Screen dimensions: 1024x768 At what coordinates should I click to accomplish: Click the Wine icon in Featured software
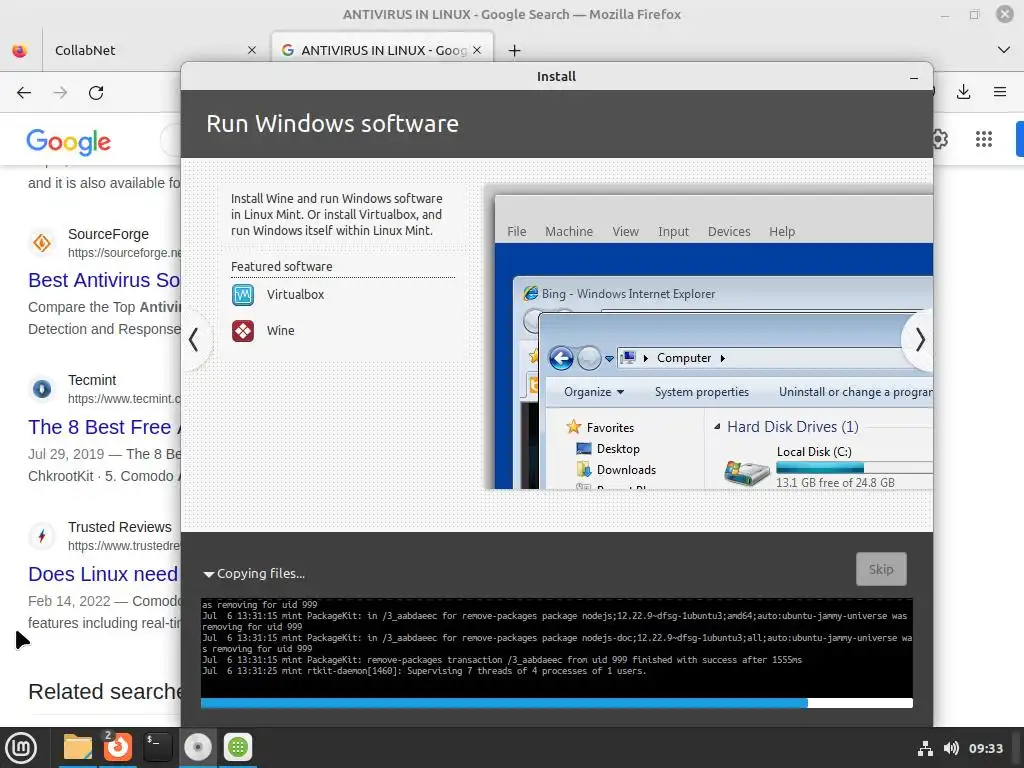(243, 330)
